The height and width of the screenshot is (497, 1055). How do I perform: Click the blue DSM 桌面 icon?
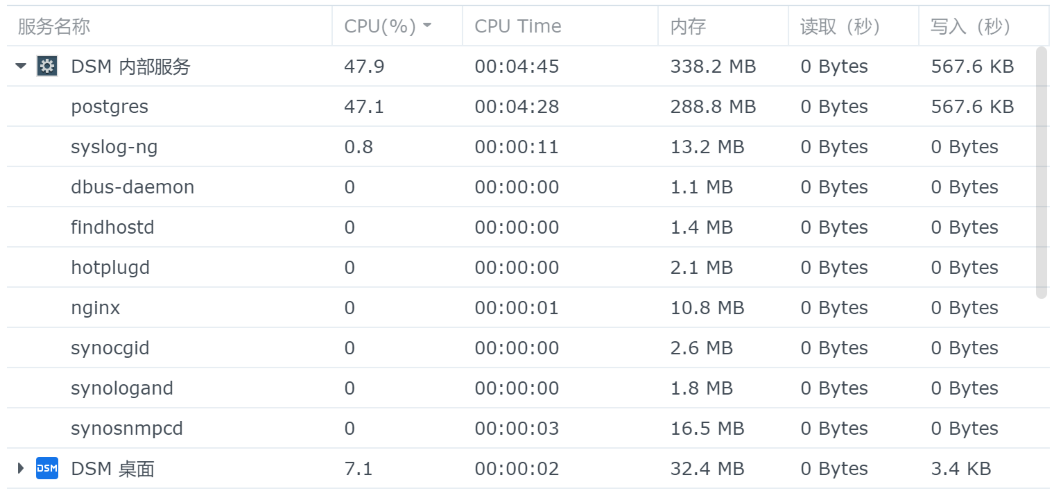47,468
